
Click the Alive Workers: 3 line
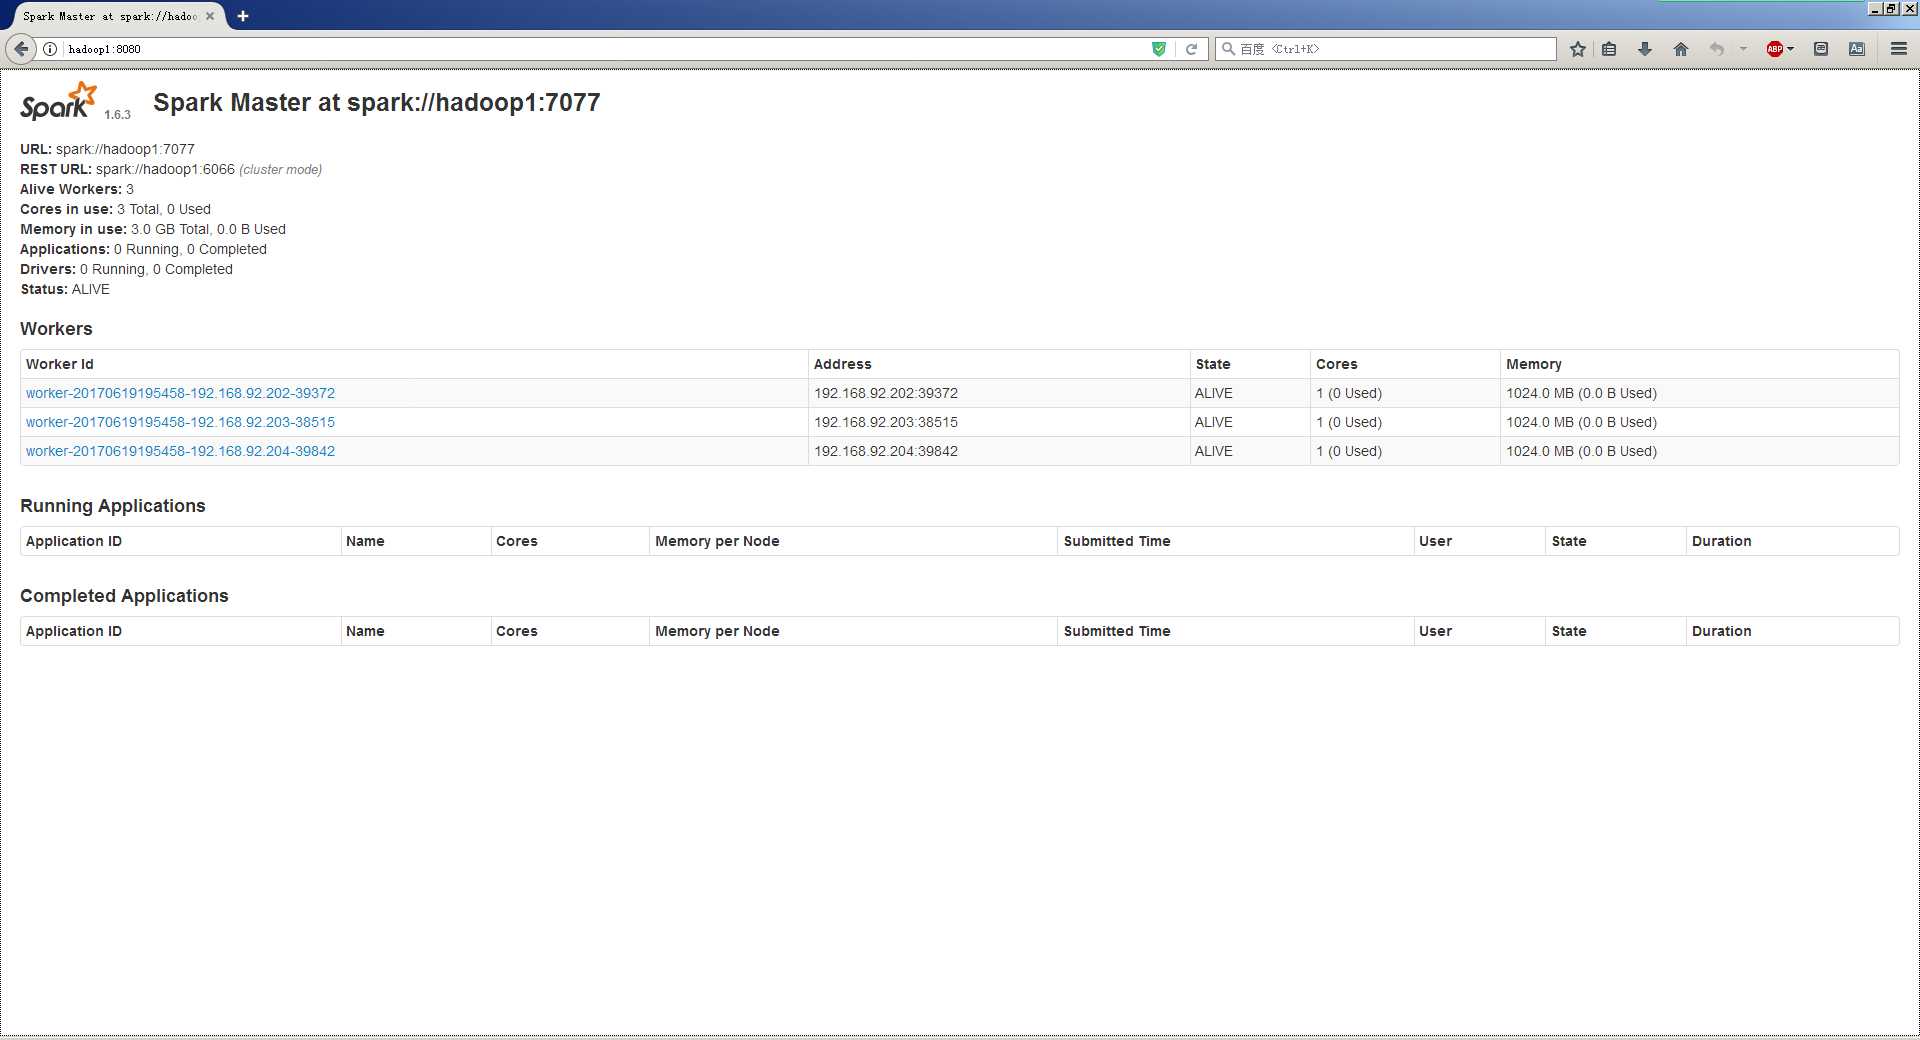(77, 189)
